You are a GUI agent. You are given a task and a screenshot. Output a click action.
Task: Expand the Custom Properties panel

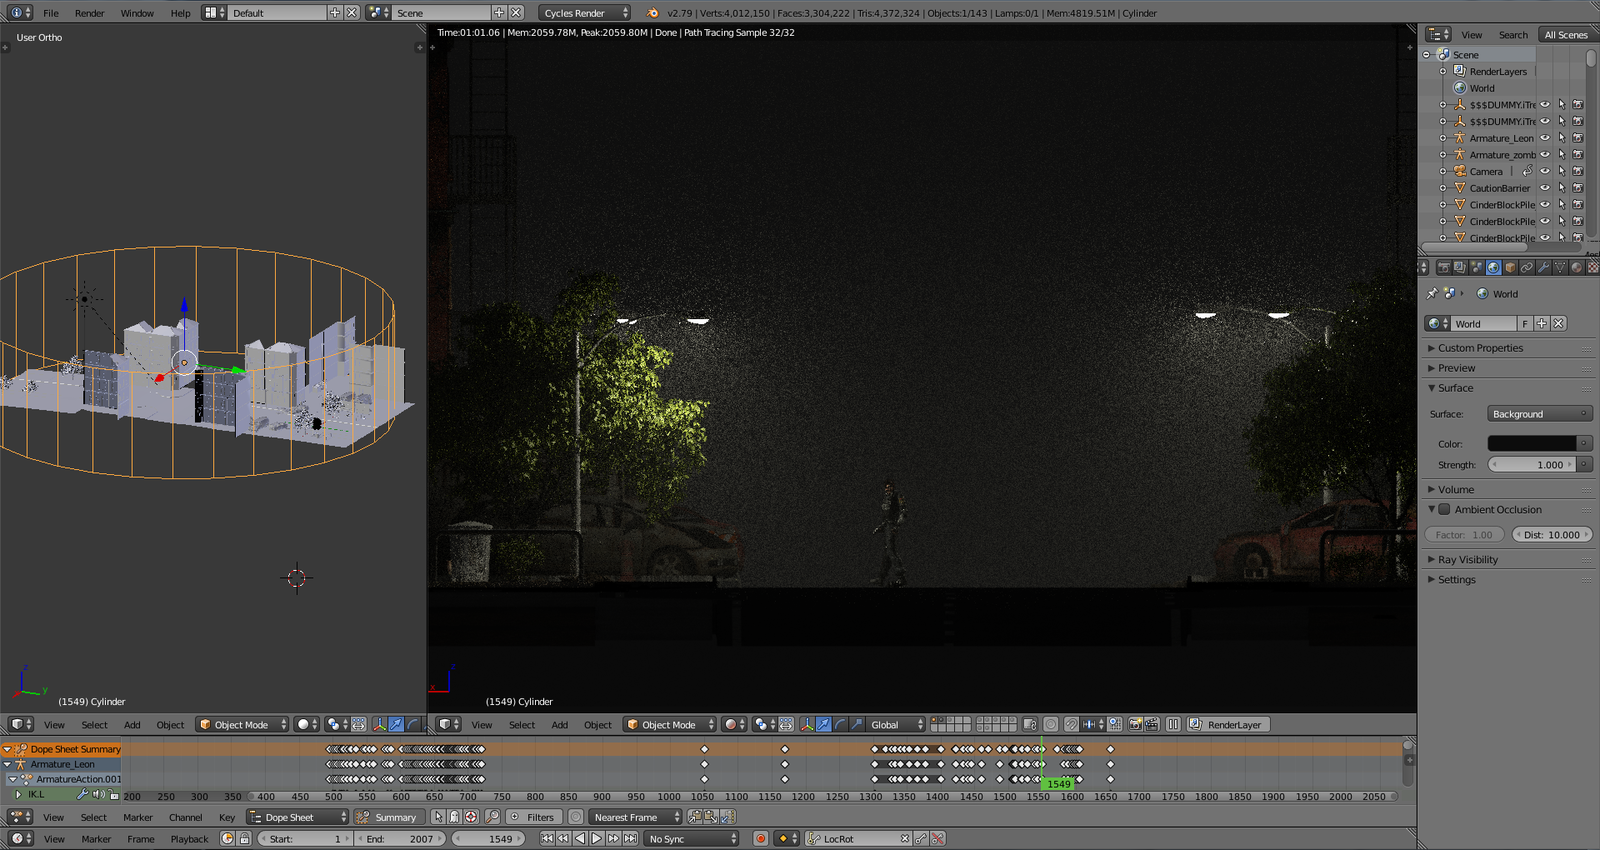(1480, 348)
